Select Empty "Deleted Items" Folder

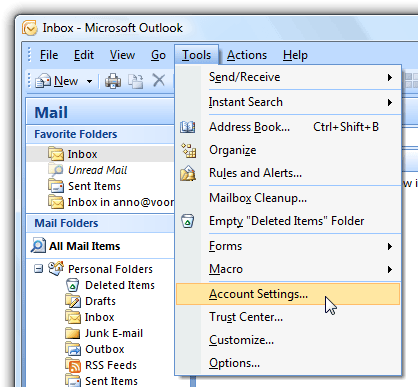click(288, 221)
